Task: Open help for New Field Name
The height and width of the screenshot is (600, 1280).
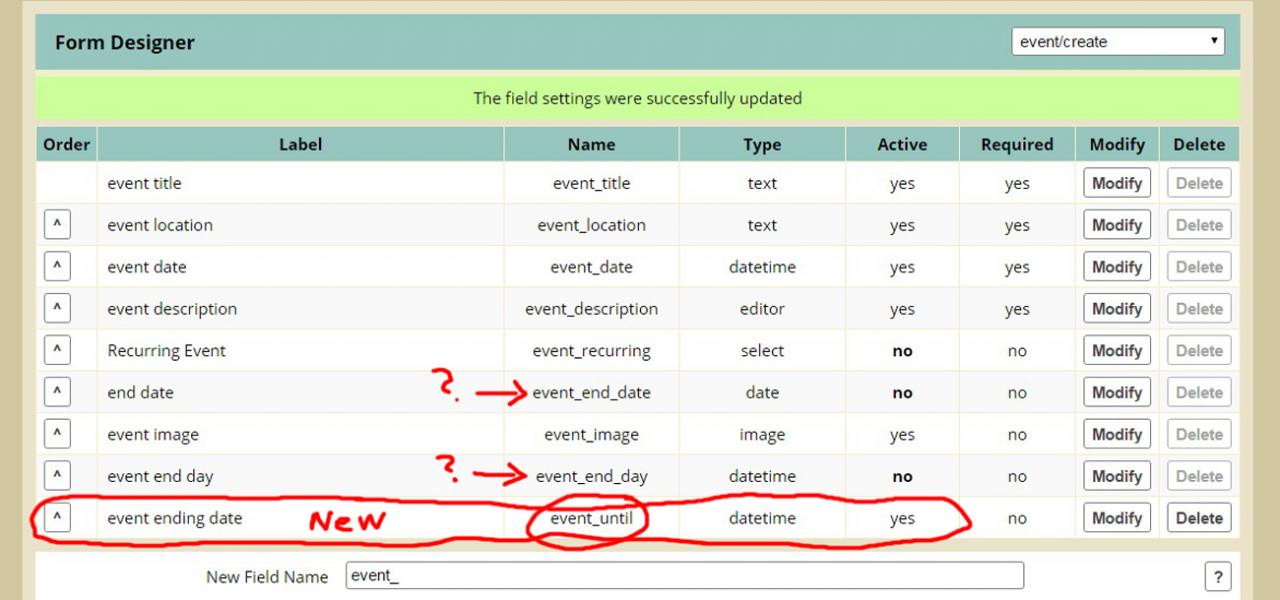Action: [x=1217, y=577]
